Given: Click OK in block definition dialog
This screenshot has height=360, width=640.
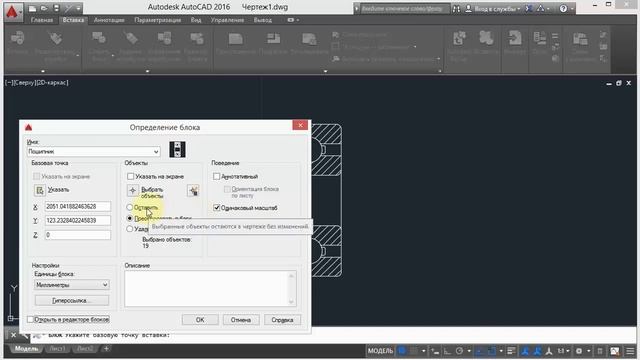Looking at the screenshot, I should coord(200,320).
